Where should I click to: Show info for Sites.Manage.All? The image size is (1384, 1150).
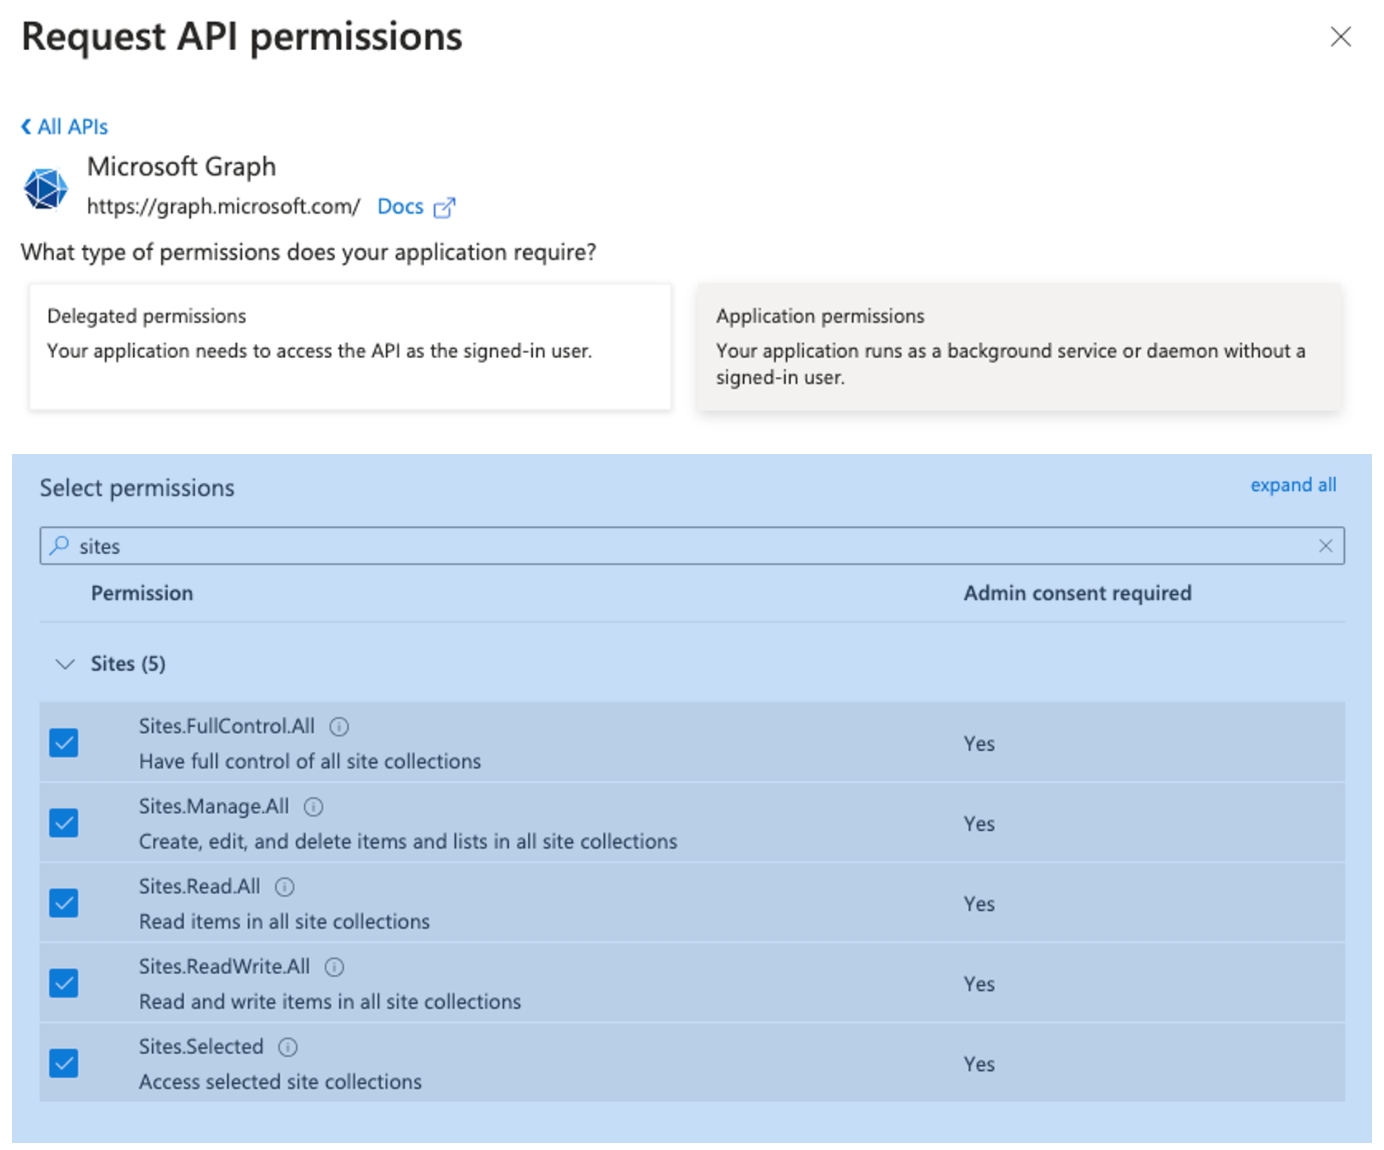[x=313, y=807]
